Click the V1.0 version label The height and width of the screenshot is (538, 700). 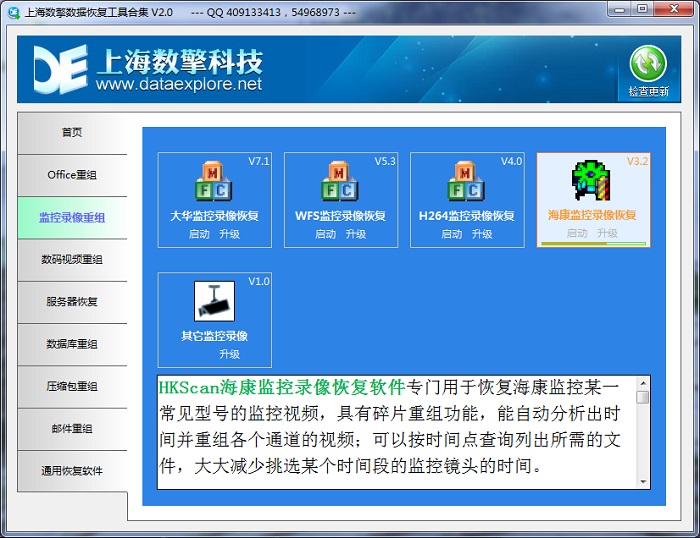click(x=259, y=281)
